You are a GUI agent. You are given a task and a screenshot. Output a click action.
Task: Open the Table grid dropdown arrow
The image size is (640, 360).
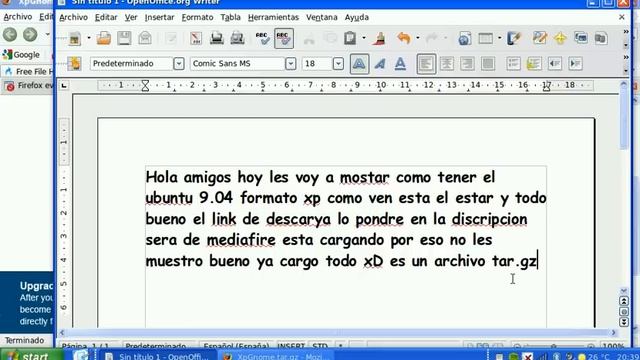(499, 38)
